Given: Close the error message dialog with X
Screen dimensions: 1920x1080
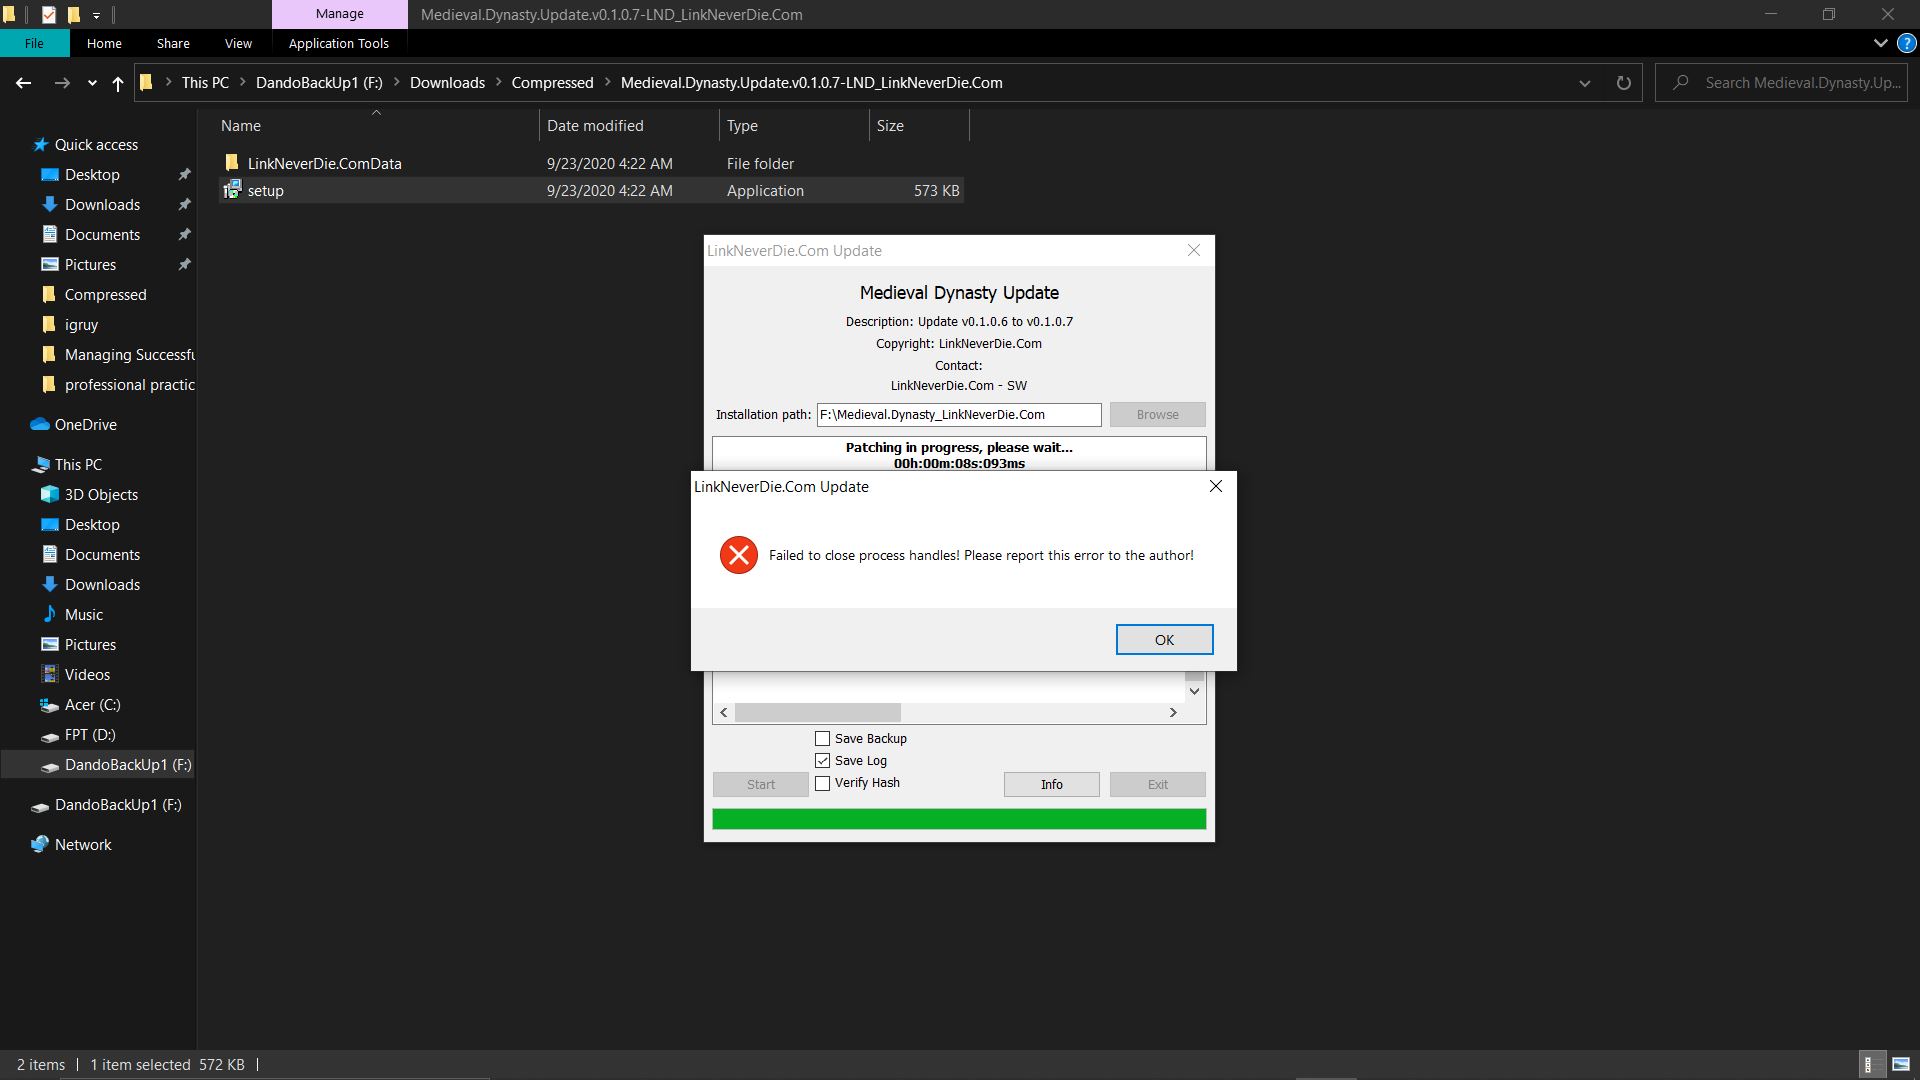Looking at the screenshot, I should point(1216,486).
